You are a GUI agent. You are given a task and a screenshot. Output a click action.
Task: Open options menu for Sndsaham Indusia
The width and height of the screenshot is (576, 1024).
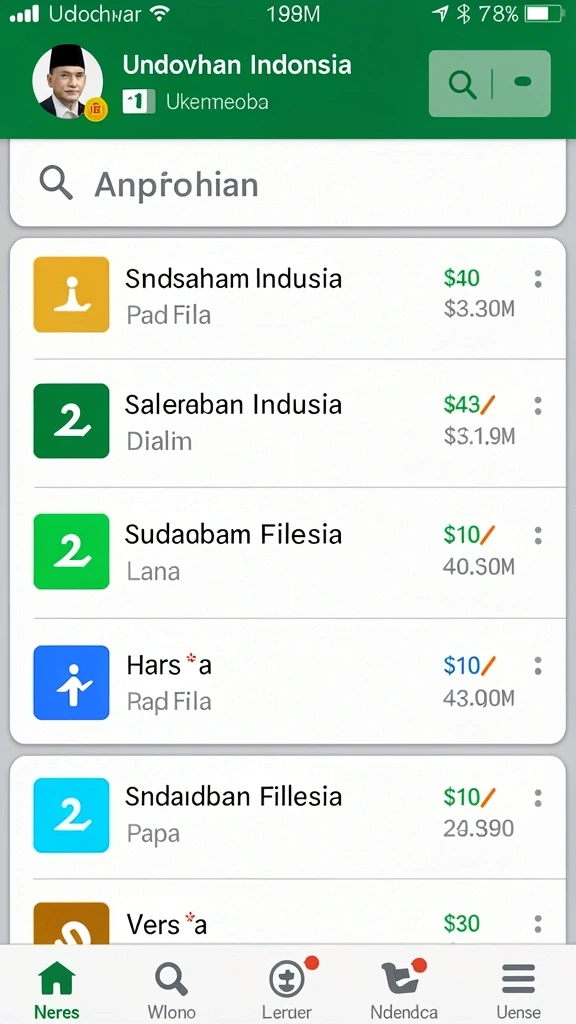tap(537, 279)
